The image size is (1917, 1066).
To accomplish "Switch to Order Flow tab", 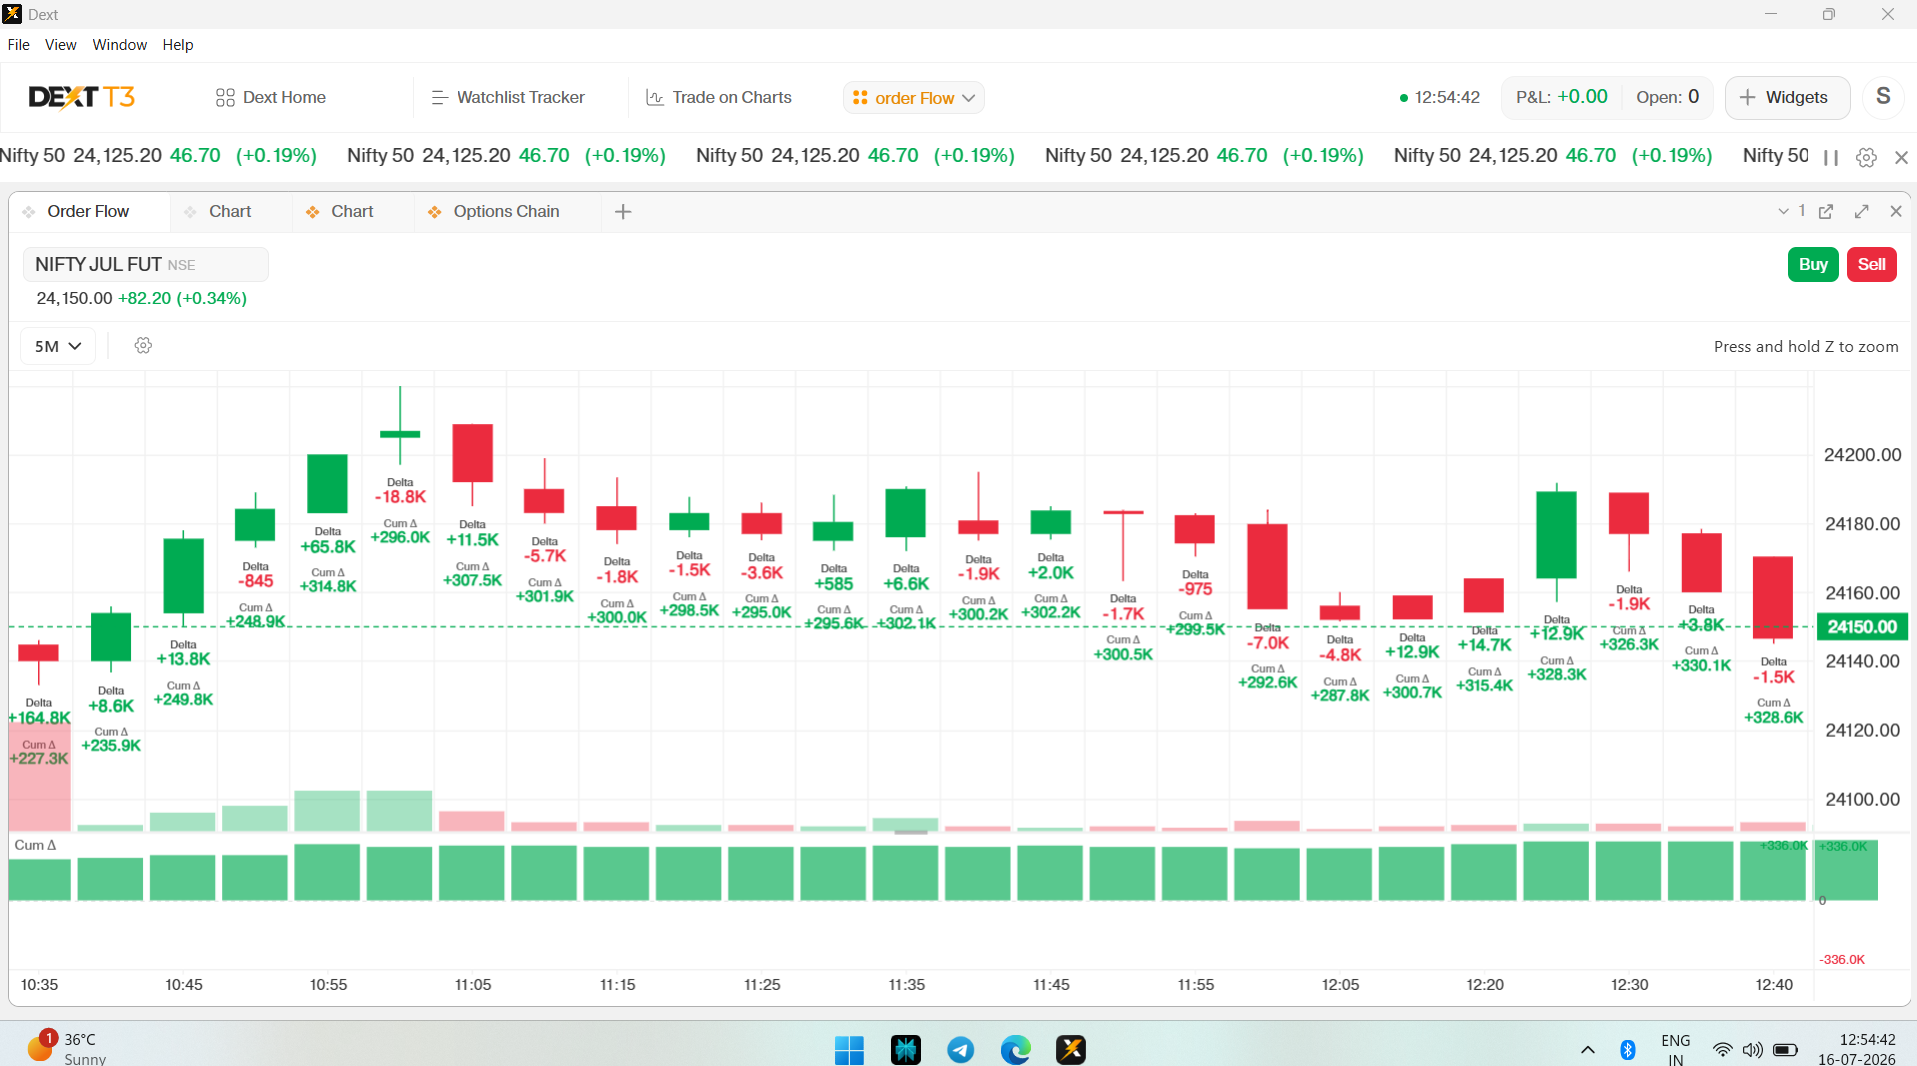I will (88, 212).
